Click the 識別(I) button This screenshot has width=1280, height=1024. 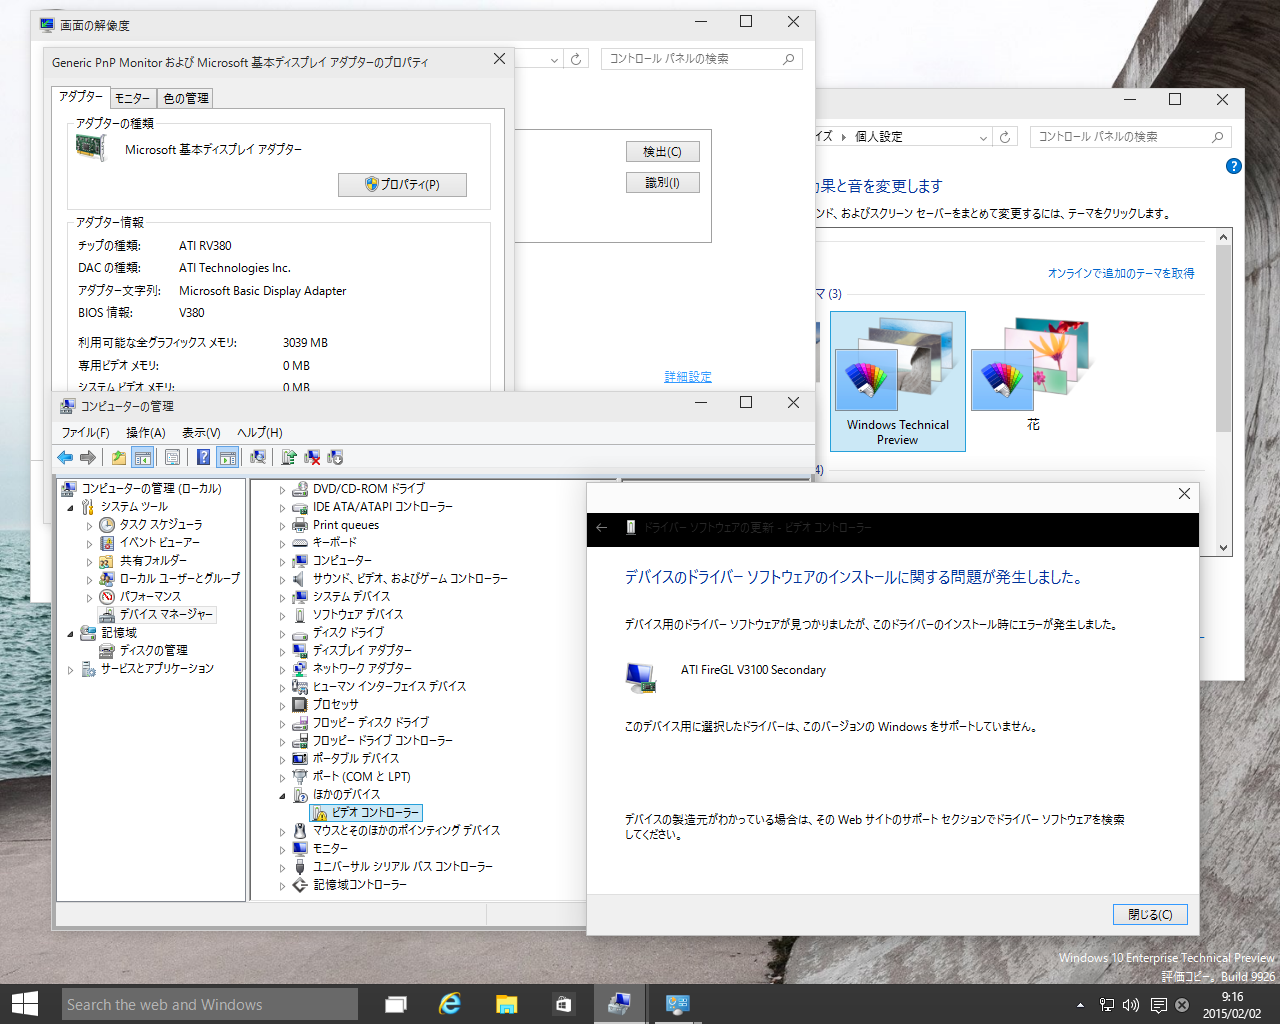click(662, 183)
